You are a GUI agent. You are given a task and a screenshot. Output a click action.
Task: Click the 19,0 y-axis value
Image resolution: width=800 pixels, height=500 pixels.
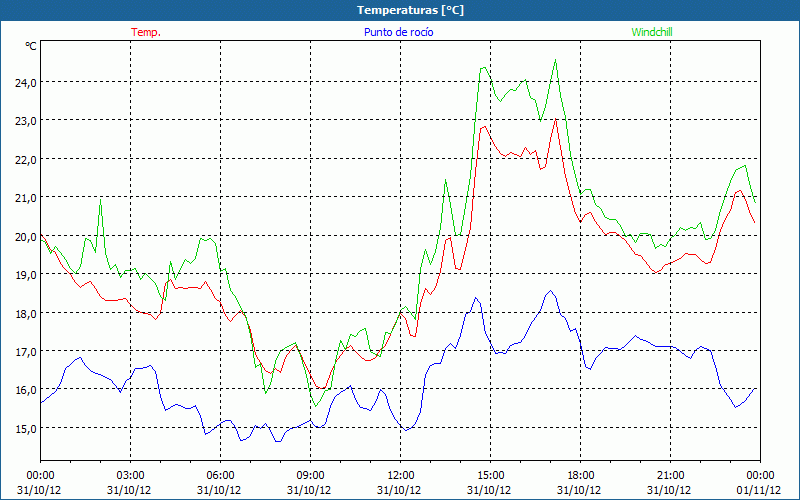click(25, 275)
